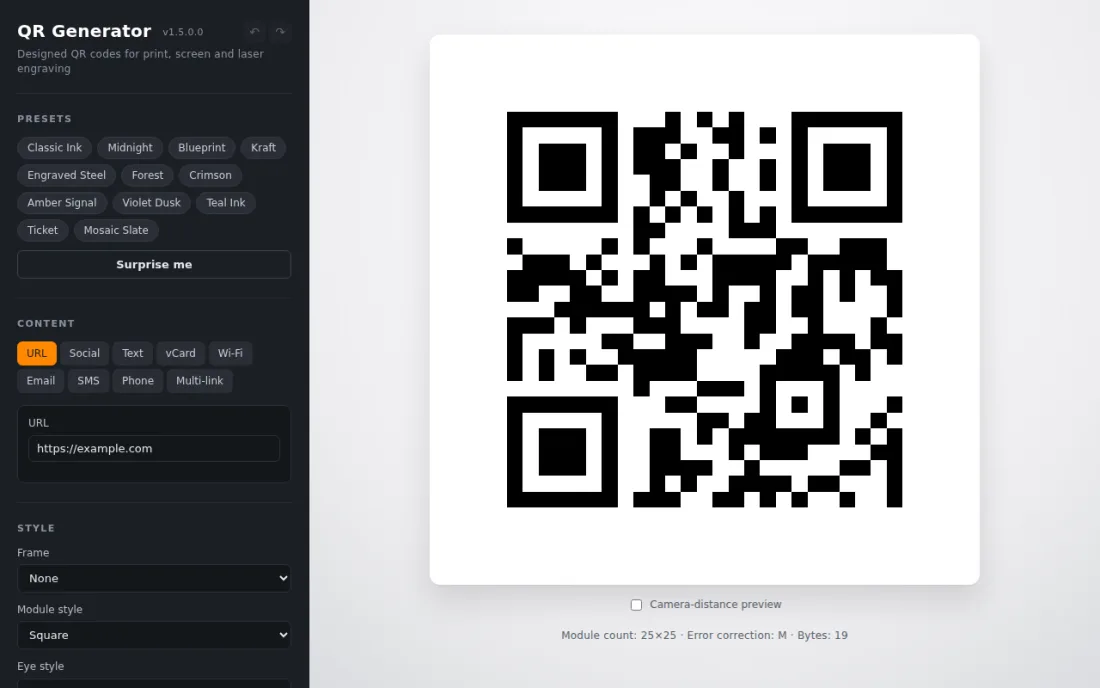Apply the Midnight preset
1100x688 pixels.
point(130,148)
